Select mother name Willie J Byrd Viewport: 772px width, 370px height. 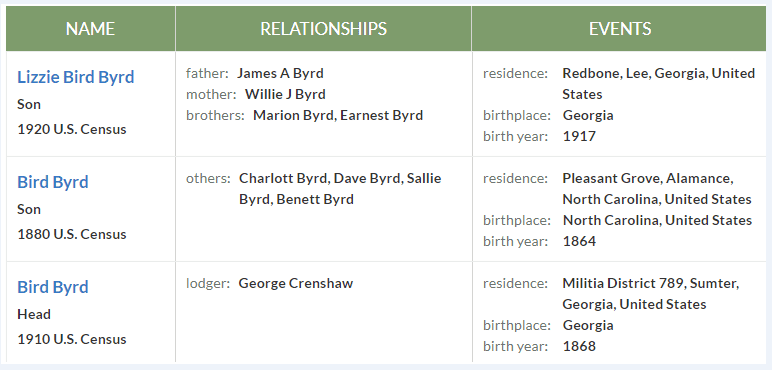click(285, 94)
